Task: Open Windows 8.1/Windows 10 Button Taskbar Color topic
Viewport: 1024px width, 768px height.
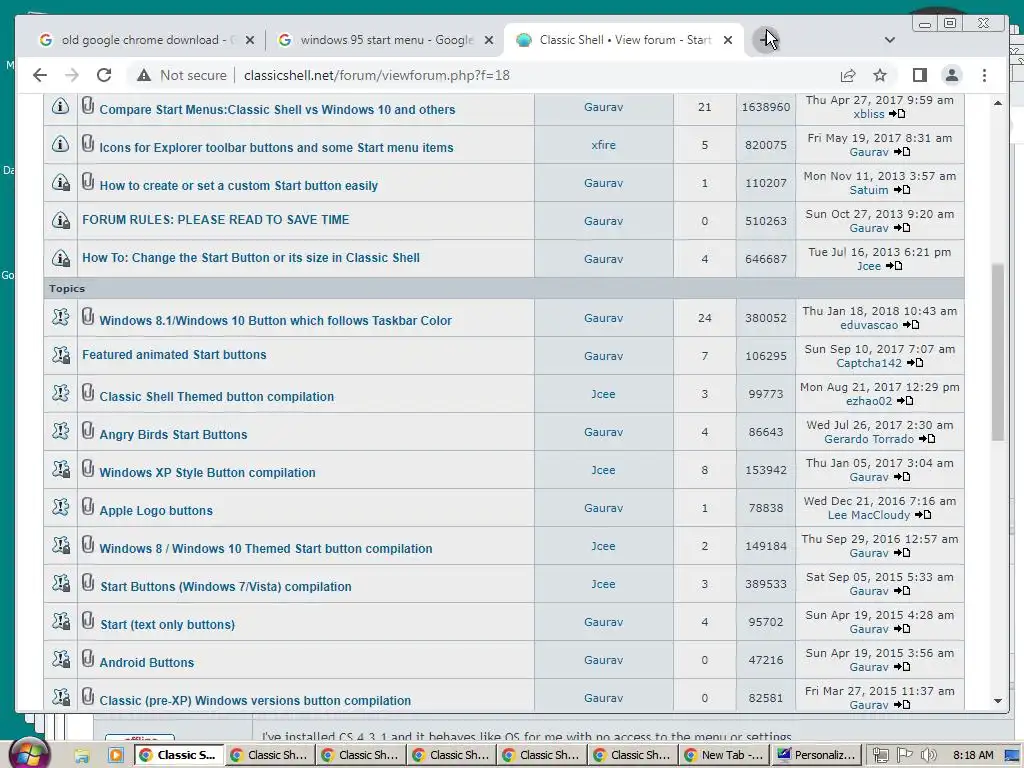Action: pos(275,321)
